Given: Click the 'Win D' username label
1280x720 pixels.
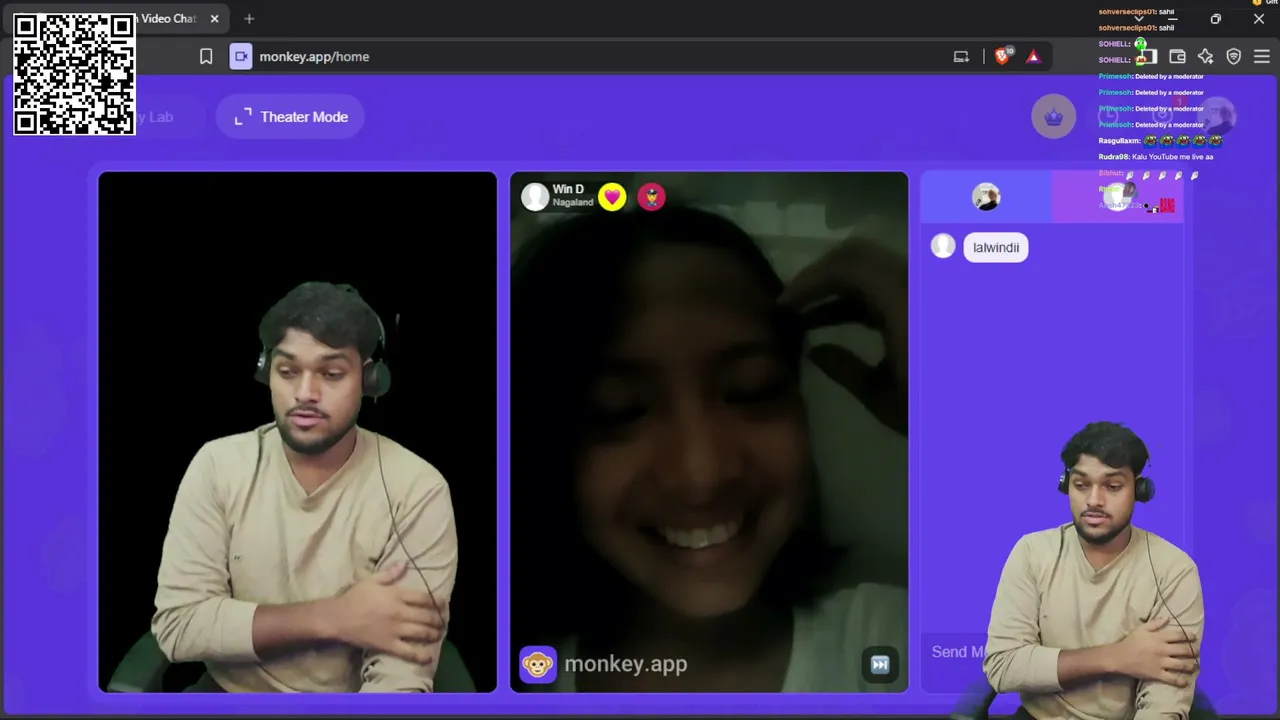Looking at the screenshot, I should [x=568, y=189].
